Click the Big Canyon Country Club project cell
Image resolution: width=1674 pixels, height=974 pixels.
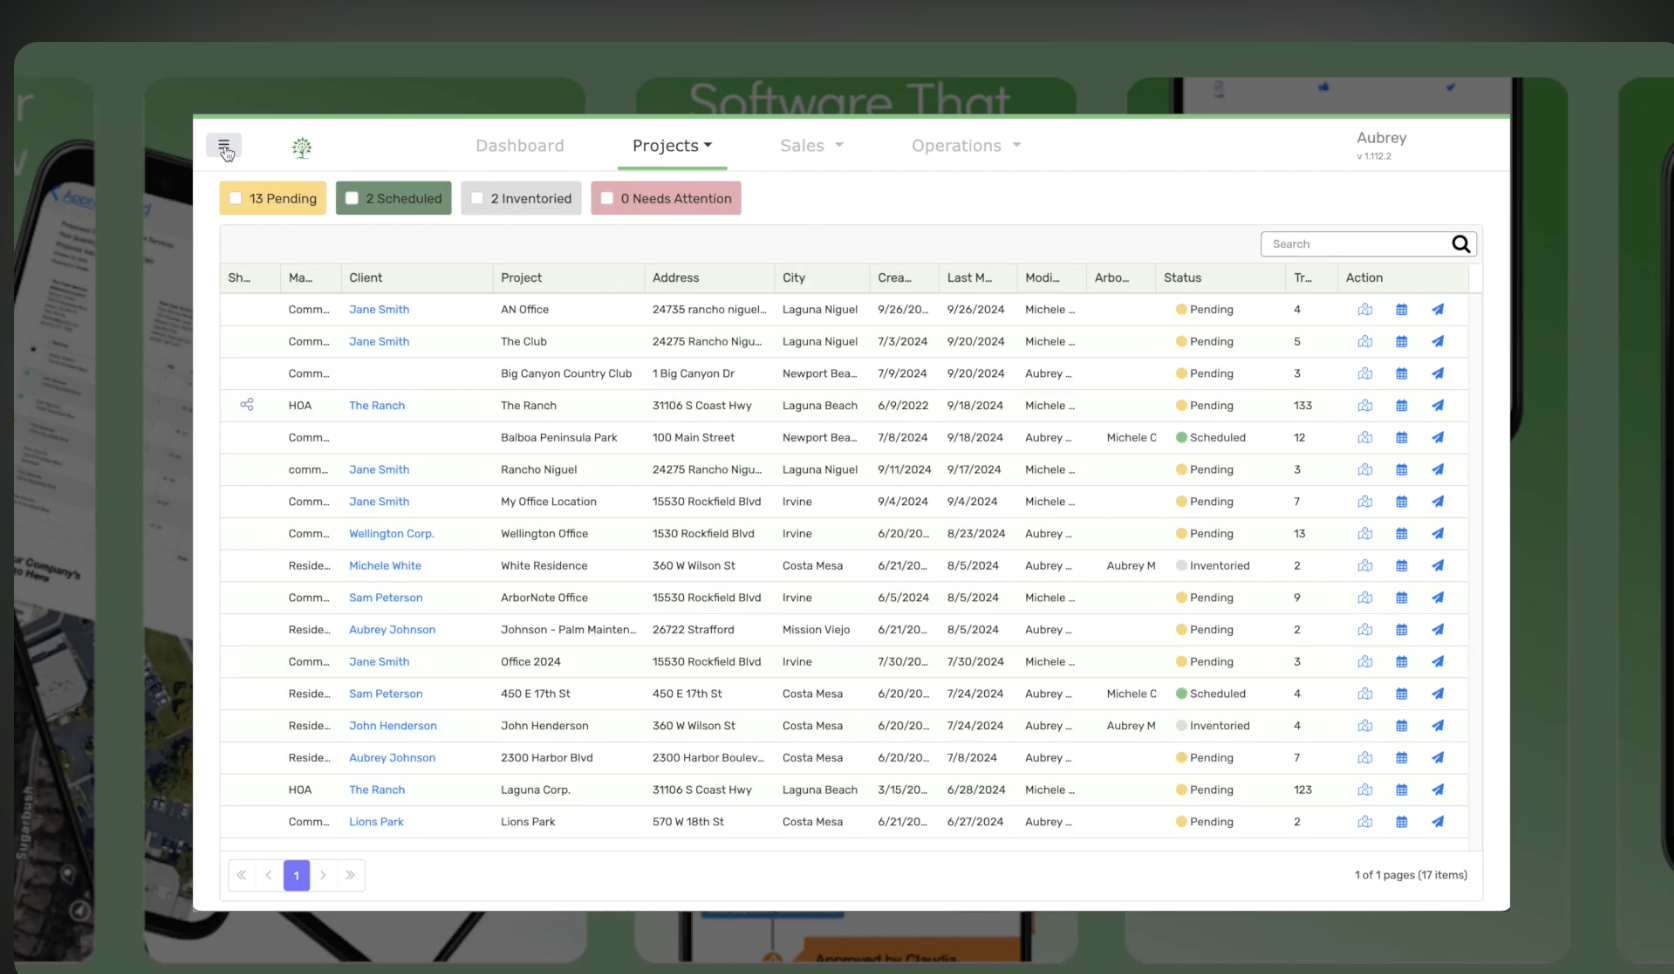[566, 374]
